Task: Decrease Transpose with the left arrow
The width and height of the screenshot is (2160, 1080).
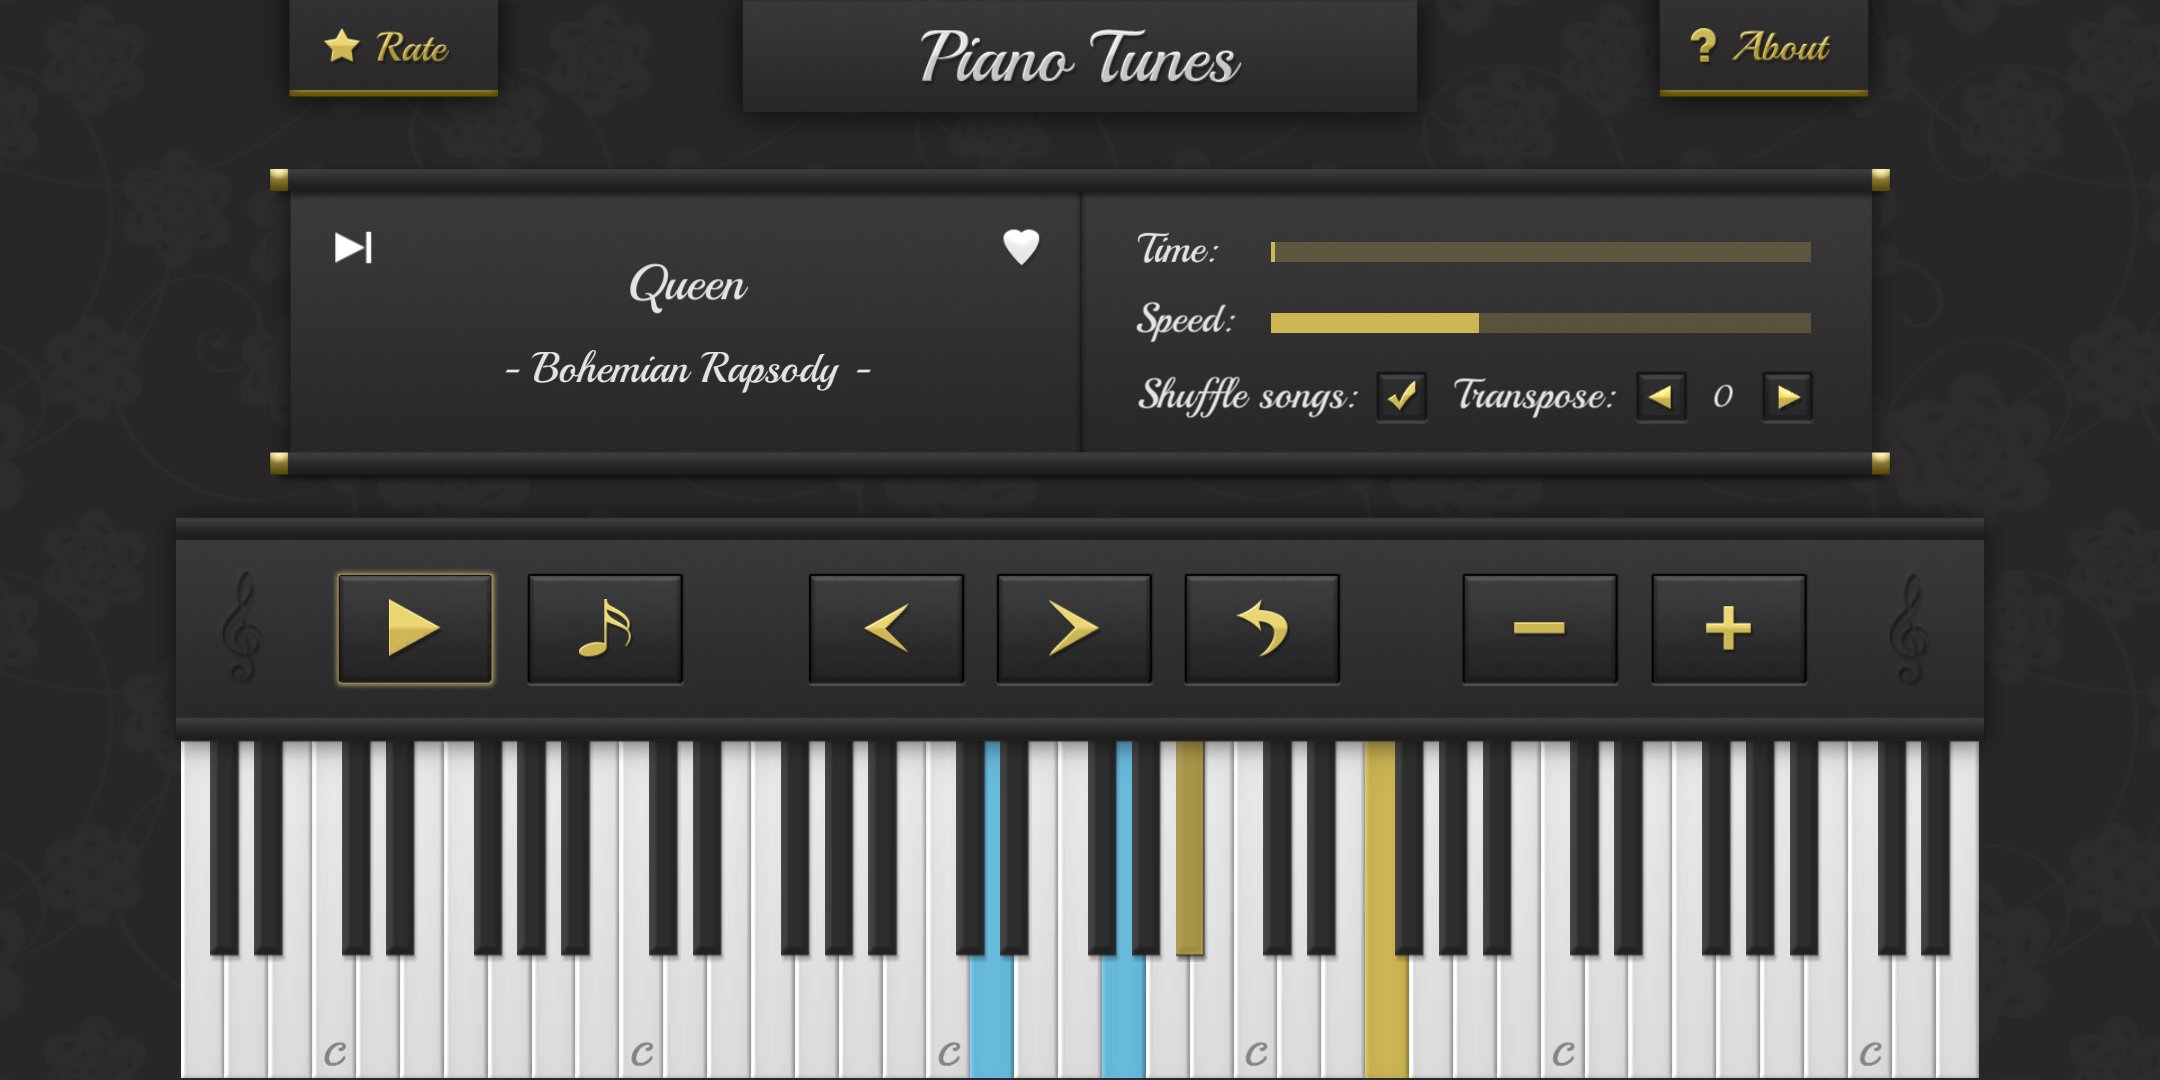Action: click(x=1661, y=397)
